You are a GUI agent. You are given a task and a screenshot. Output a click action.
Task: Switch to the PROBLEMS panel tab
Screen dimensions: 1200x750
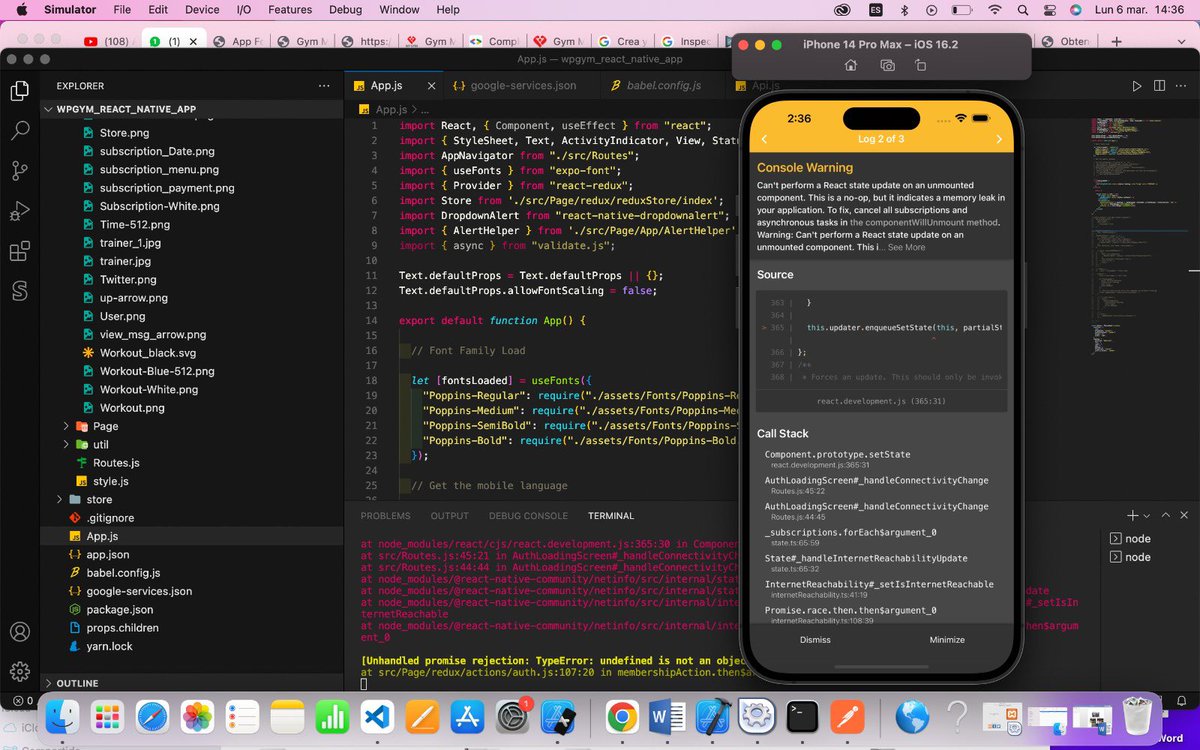385,516
